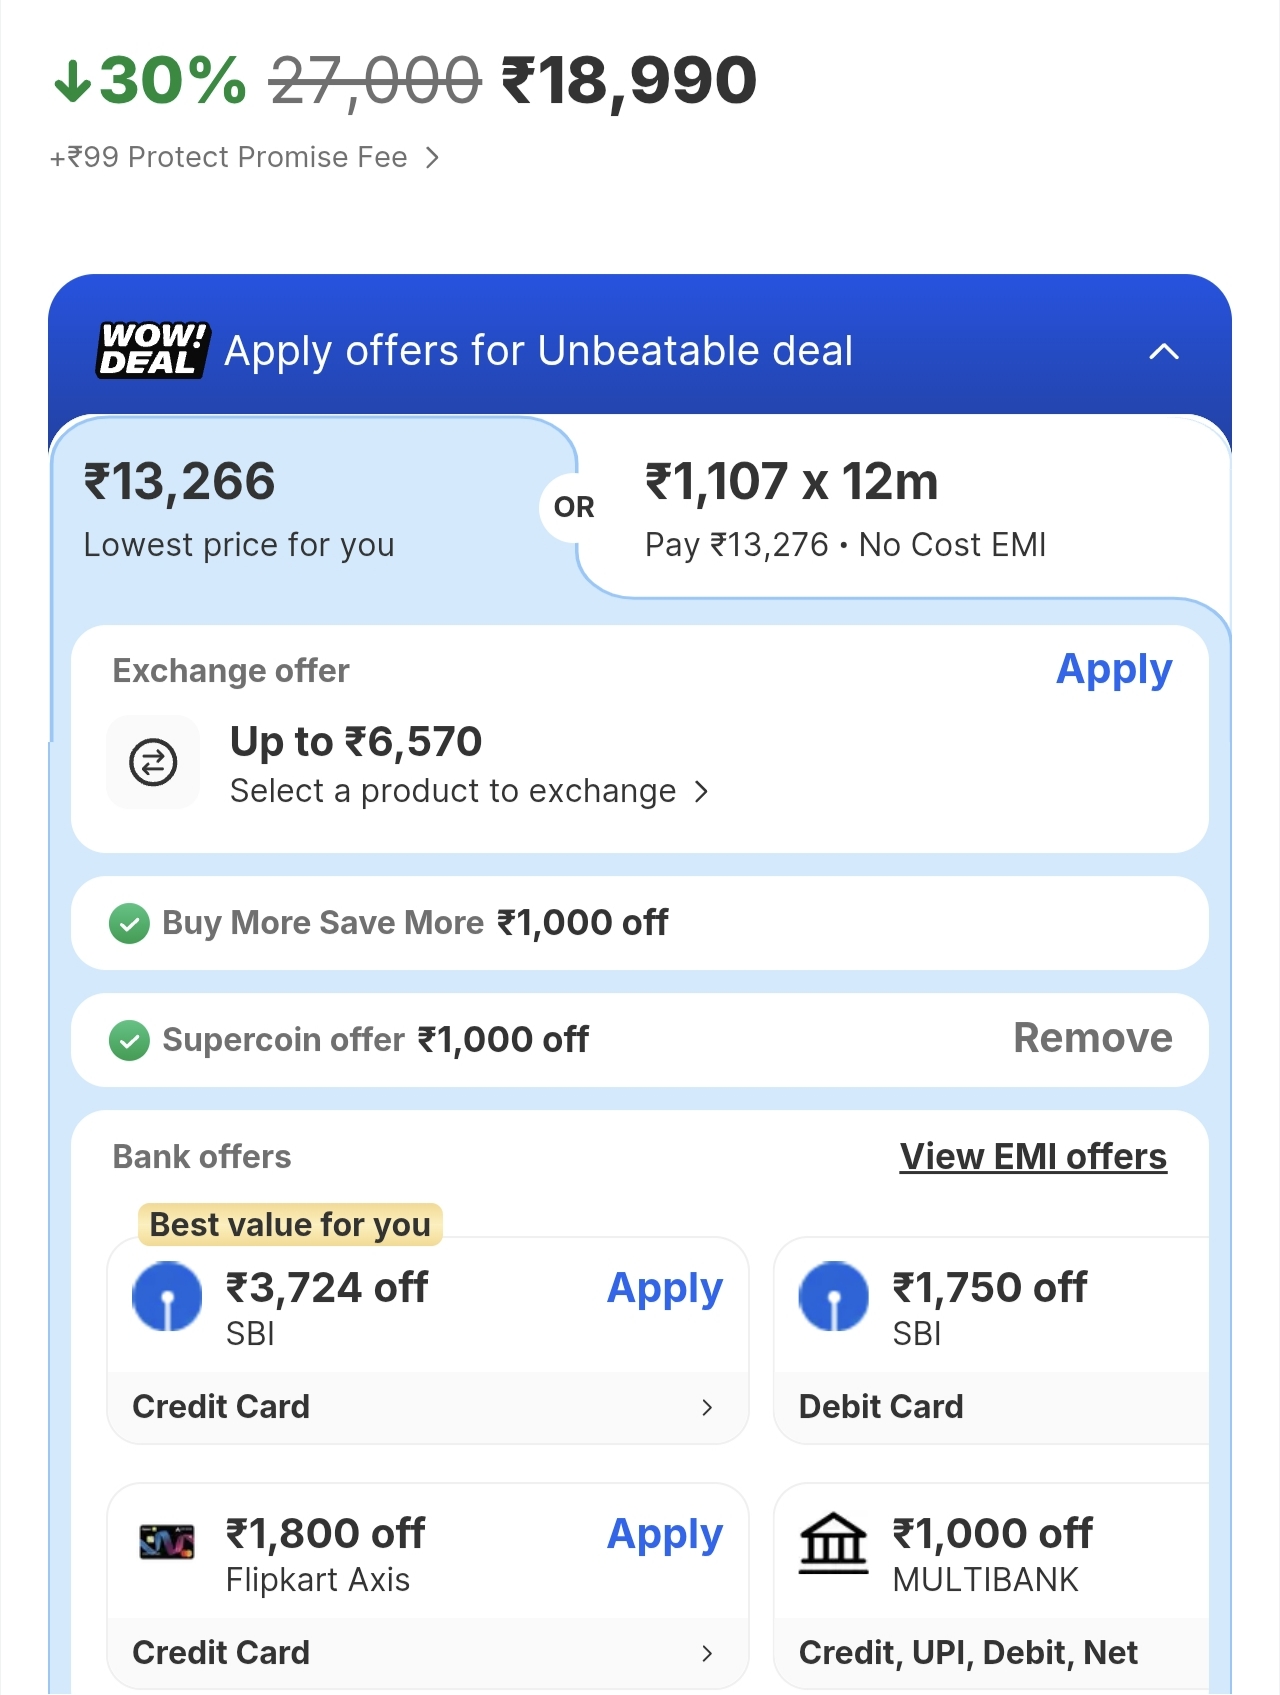This screenshot has height=1695, width=1280.
Task: Tap the MULTIBANK bank building icon
Action: [x=833, y=1542]
